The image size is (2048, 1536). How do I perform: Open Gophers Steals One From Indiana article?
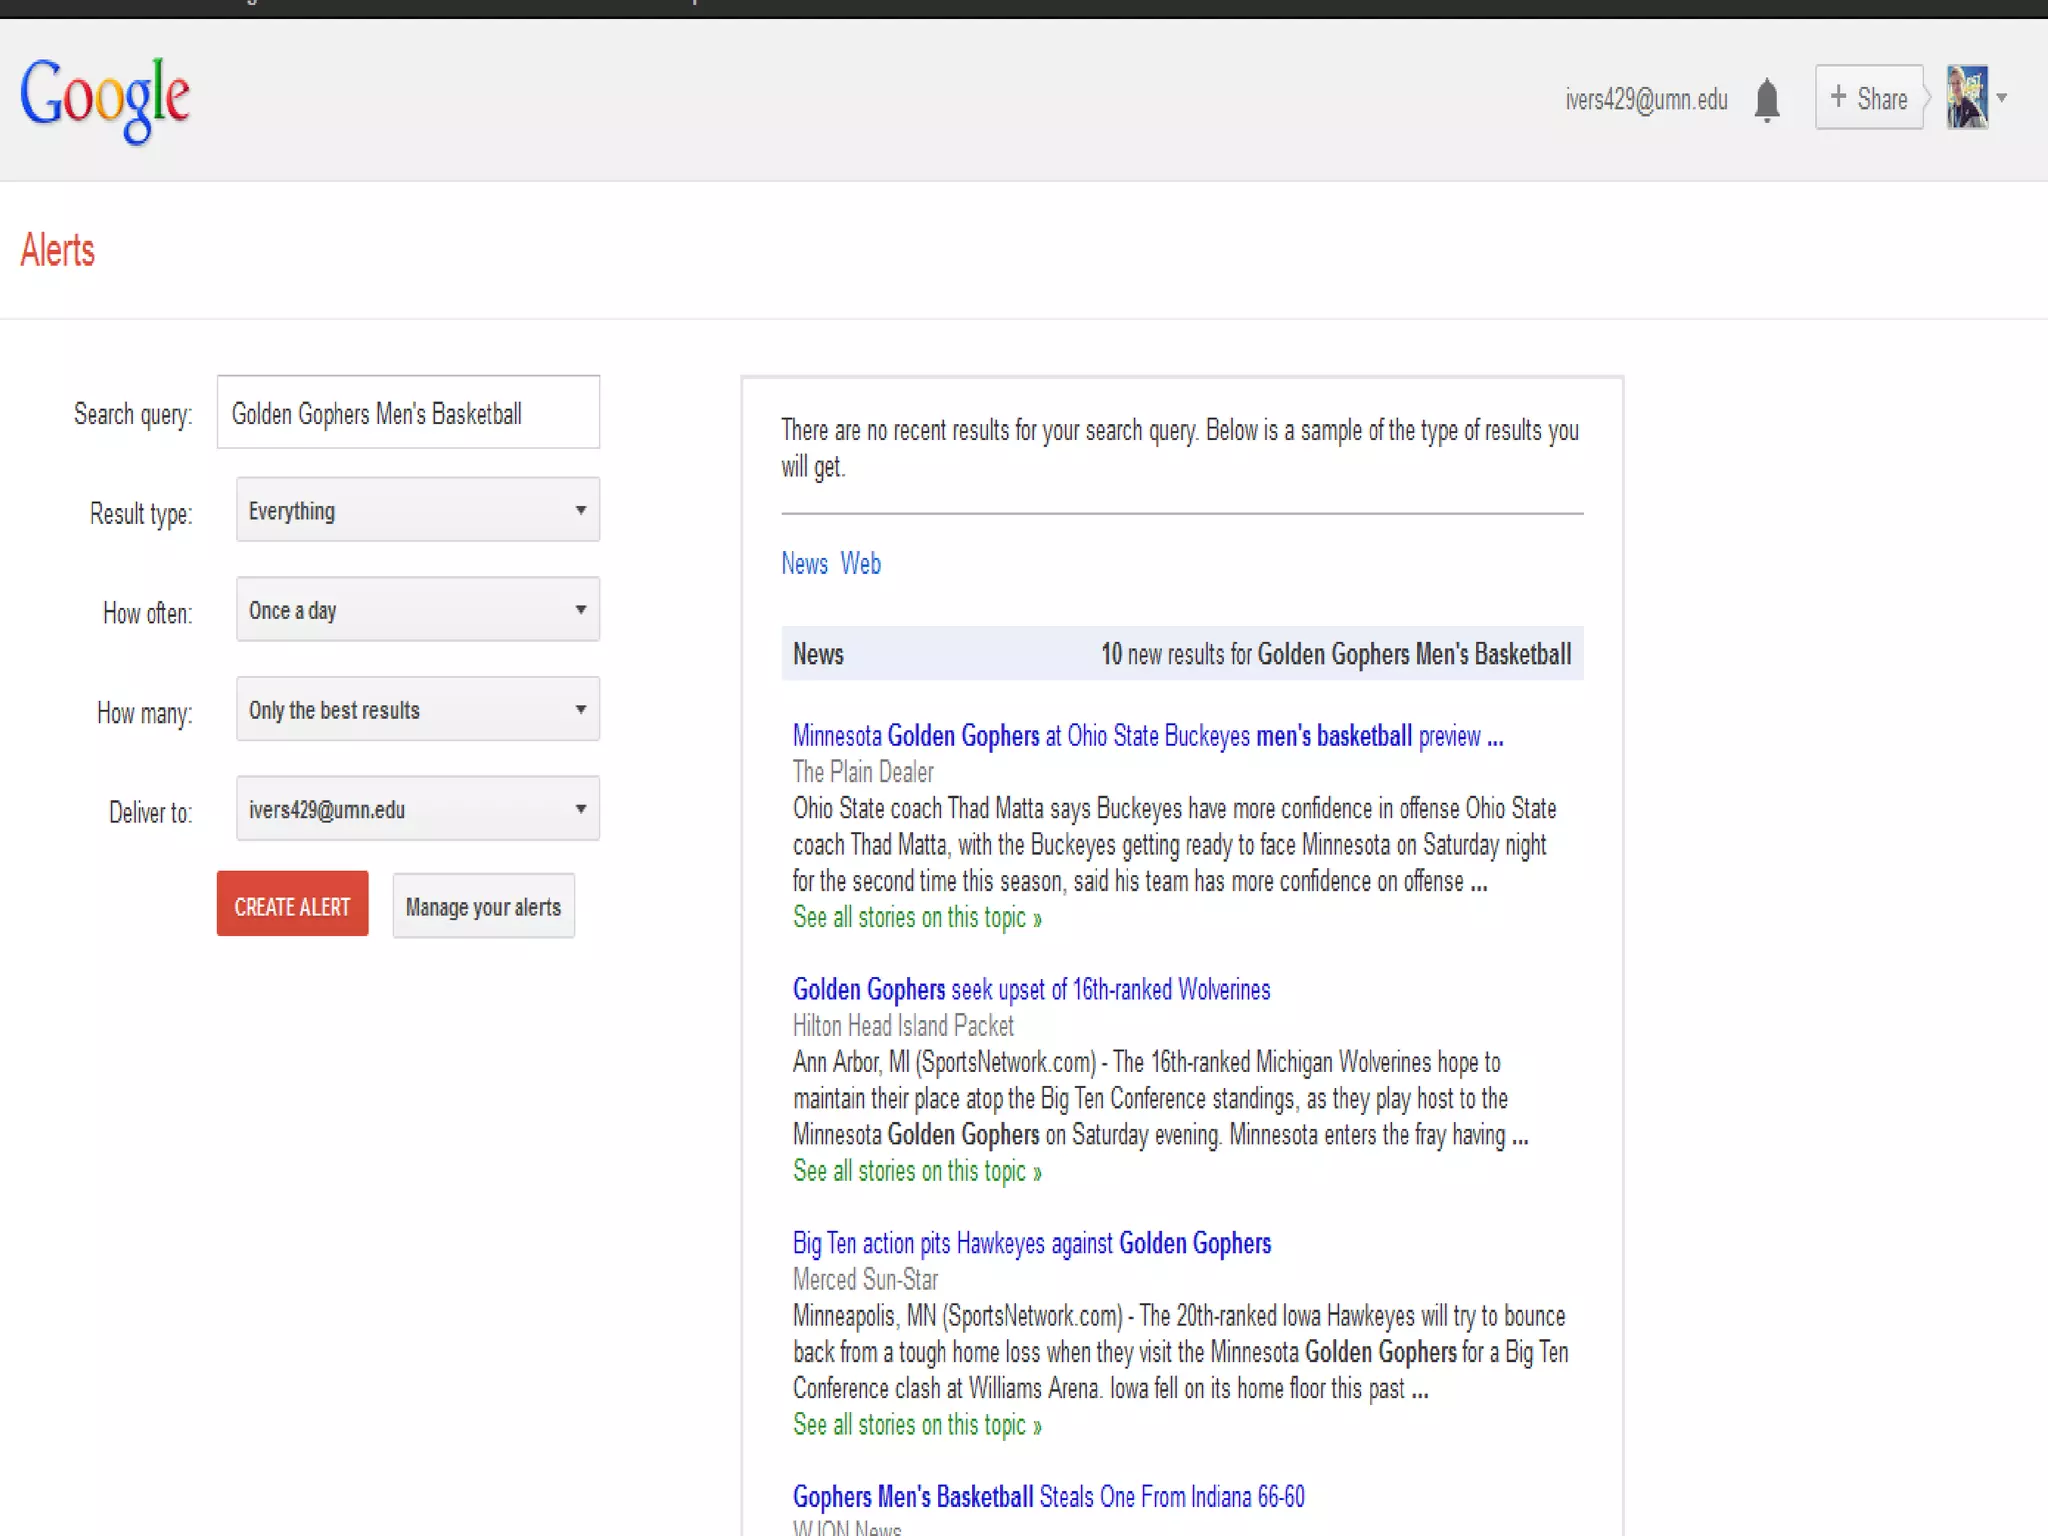[1048, 1497]
